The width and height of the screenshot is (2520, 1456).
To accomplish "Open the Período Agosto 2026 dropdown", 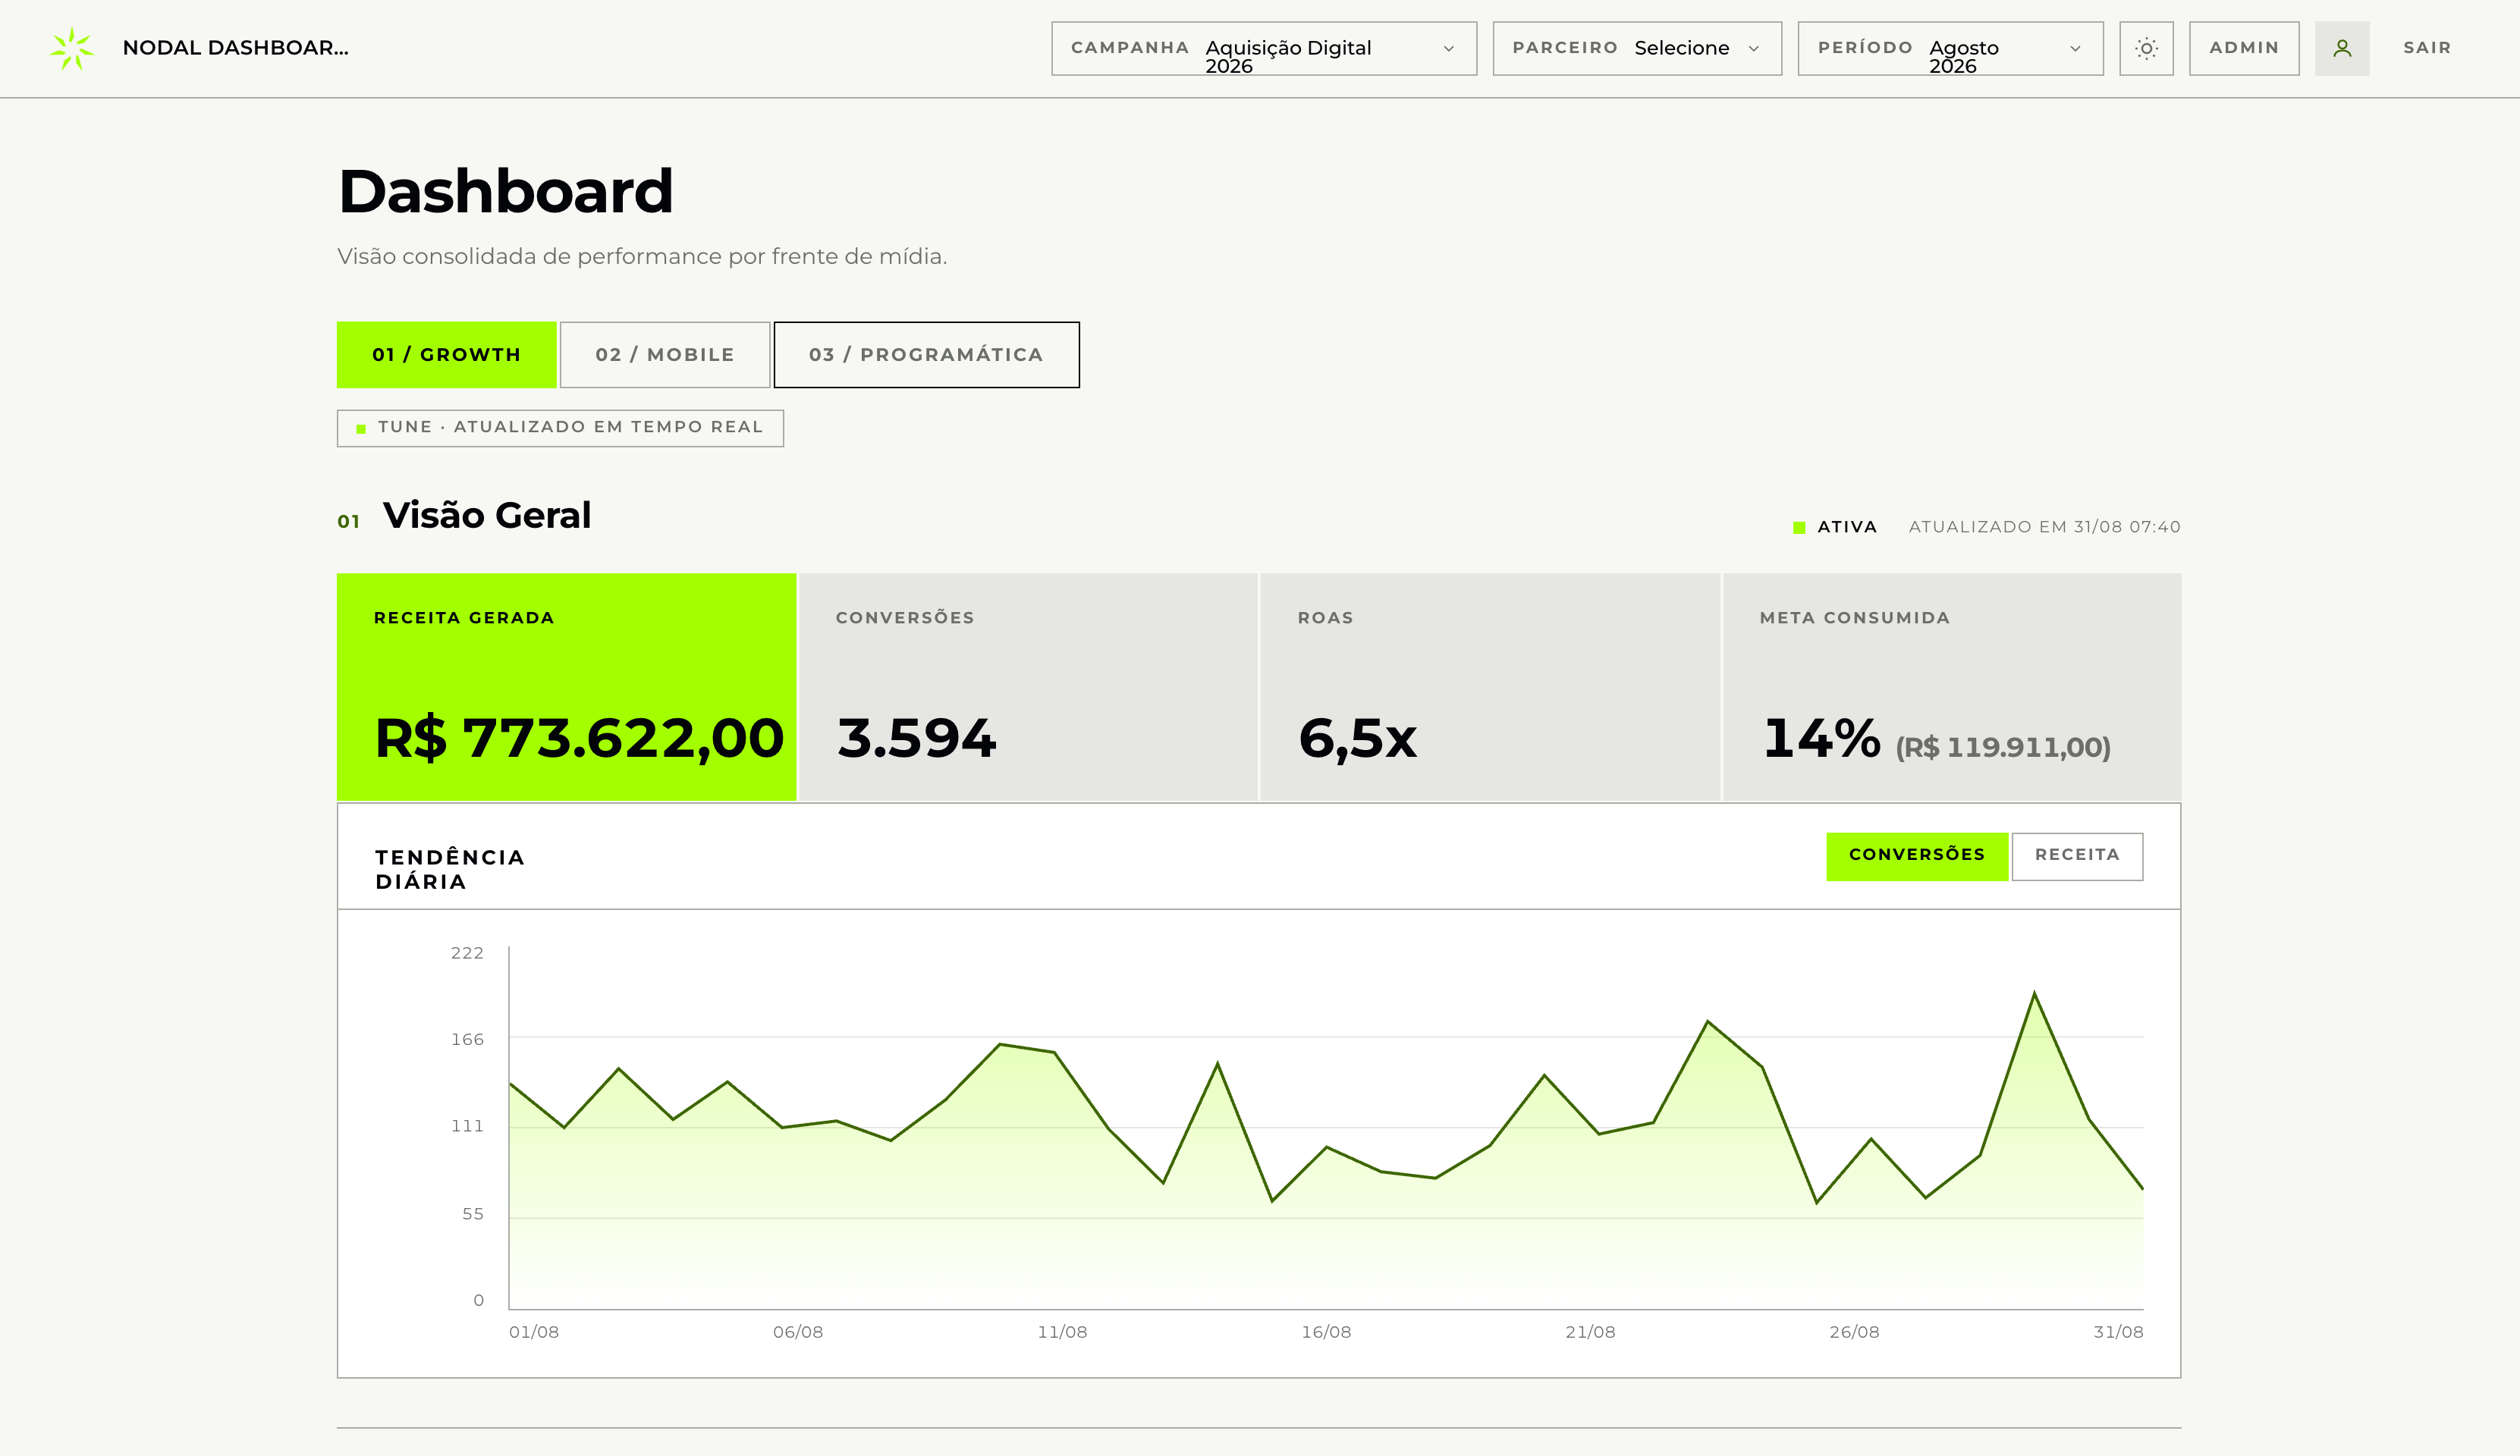I will click(1950, 48).
